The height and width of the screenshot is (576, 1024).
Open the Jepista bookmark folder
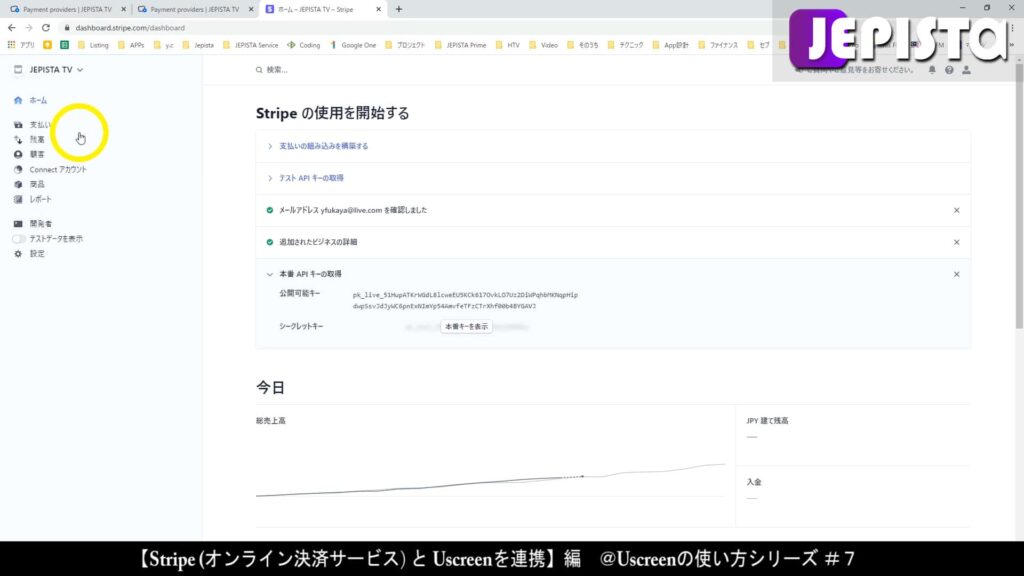pos(198,45)
